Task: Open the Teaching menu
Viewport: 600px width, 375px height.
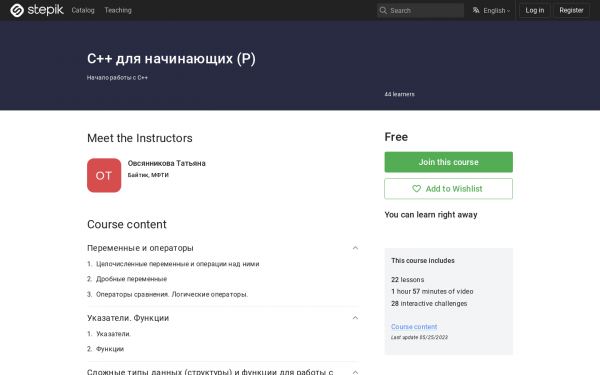Action: tap(118, 10)
